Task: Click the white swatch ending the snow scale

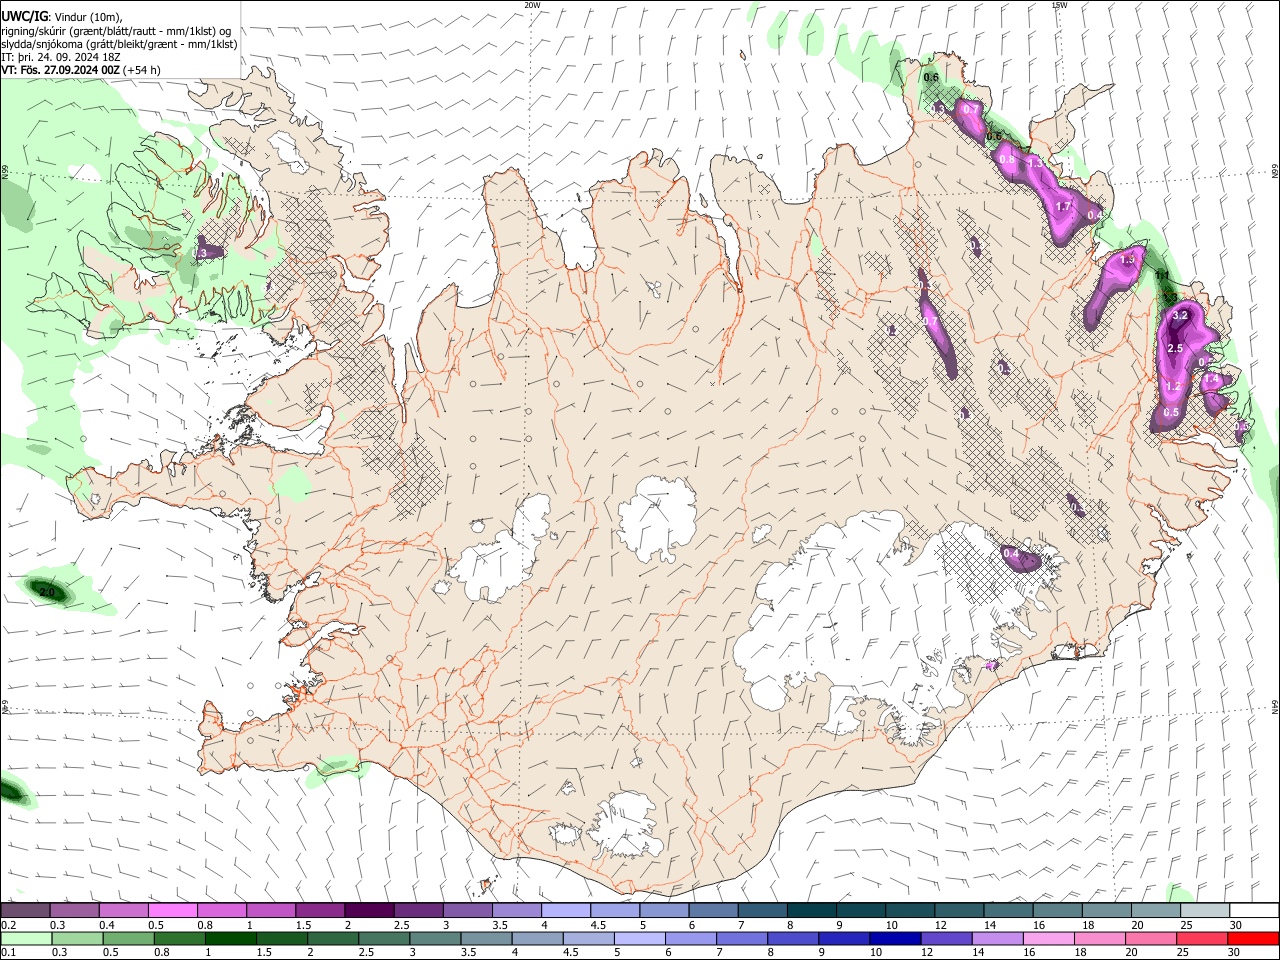Action: tap(1255, 911)
